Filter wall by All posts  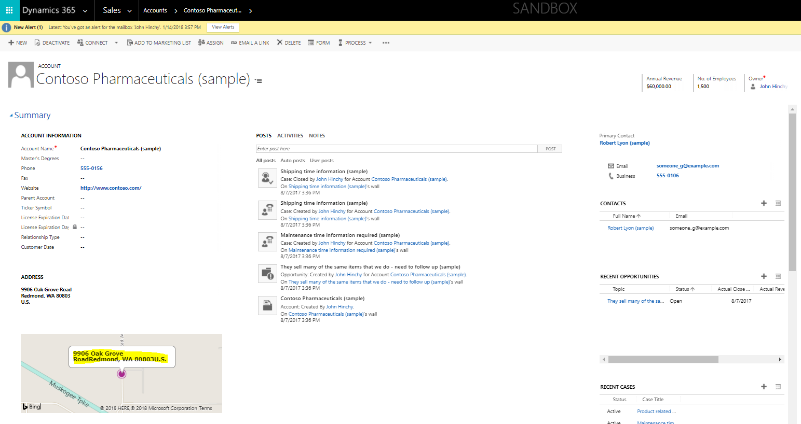pos(266,160)
